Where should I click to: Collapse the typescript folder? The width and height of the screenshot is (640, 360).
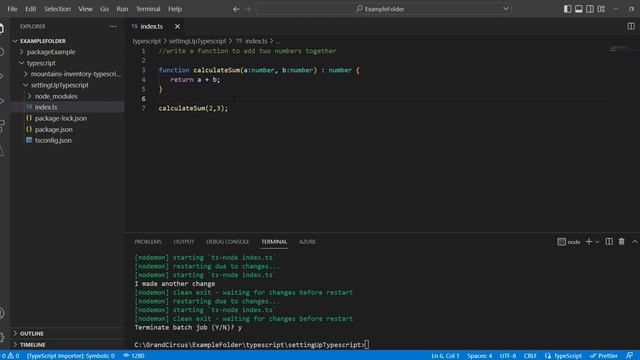click(x=41, y=63)
